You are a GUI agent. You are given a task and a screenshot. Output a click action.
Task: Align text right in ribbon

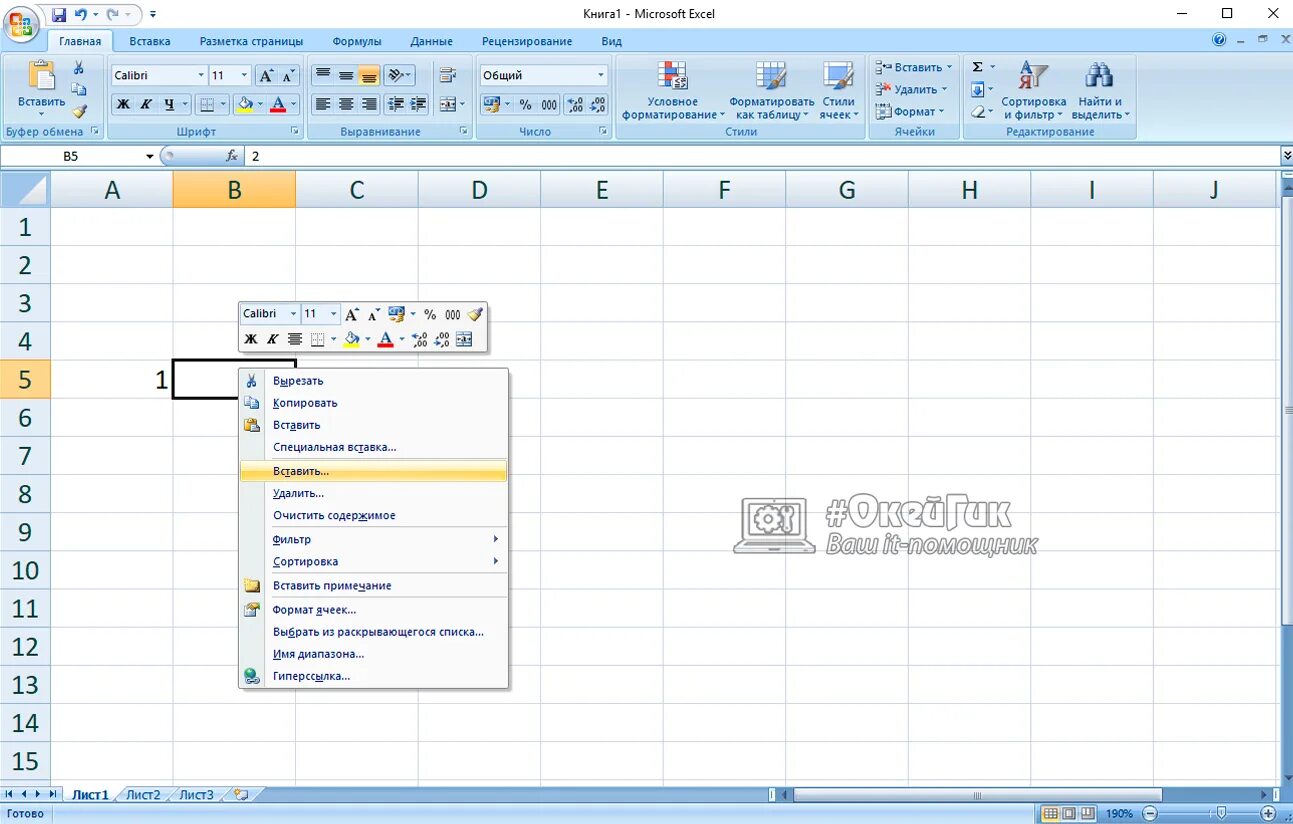(369, 104)
